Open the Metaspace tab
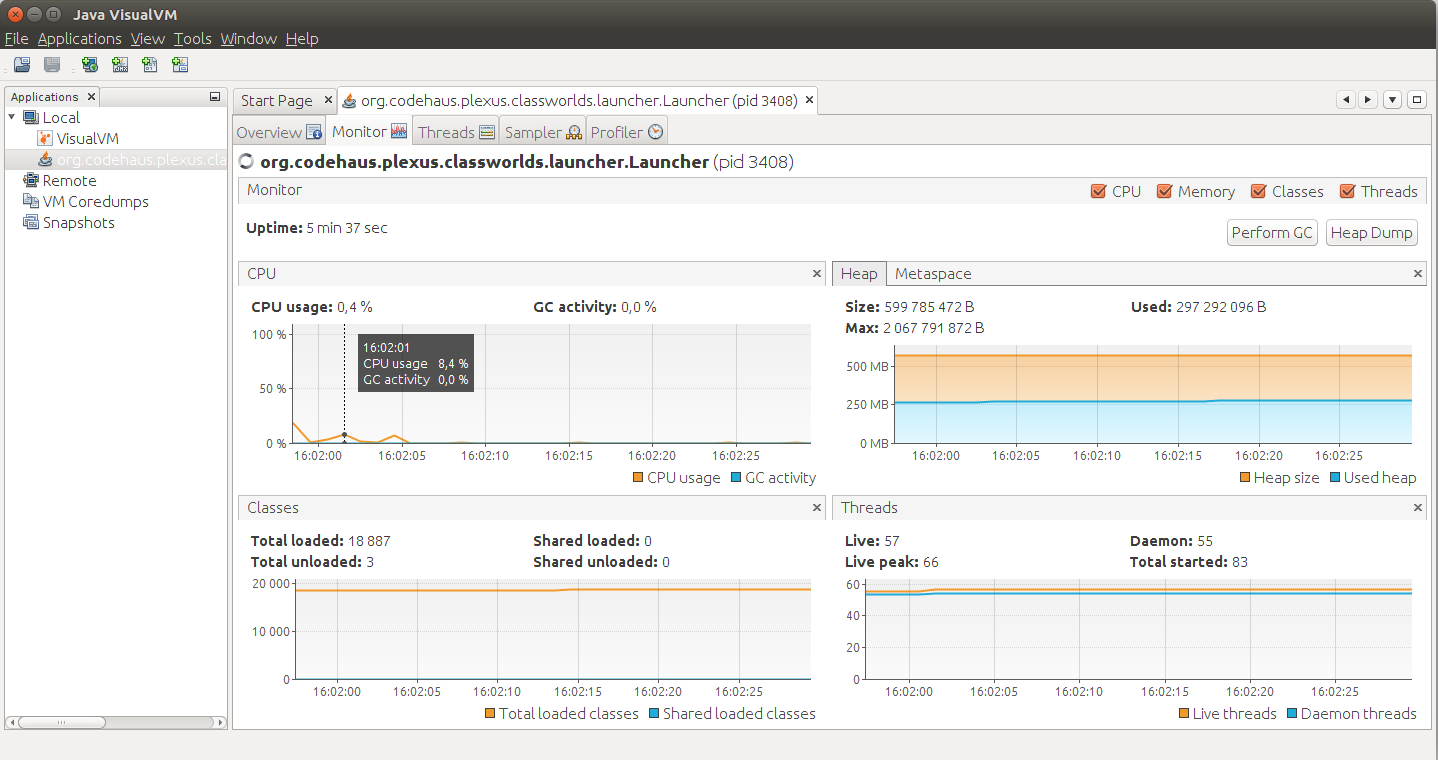This screenshot has height=760, width=1438. pyautogui.click(x=933, y=274)
